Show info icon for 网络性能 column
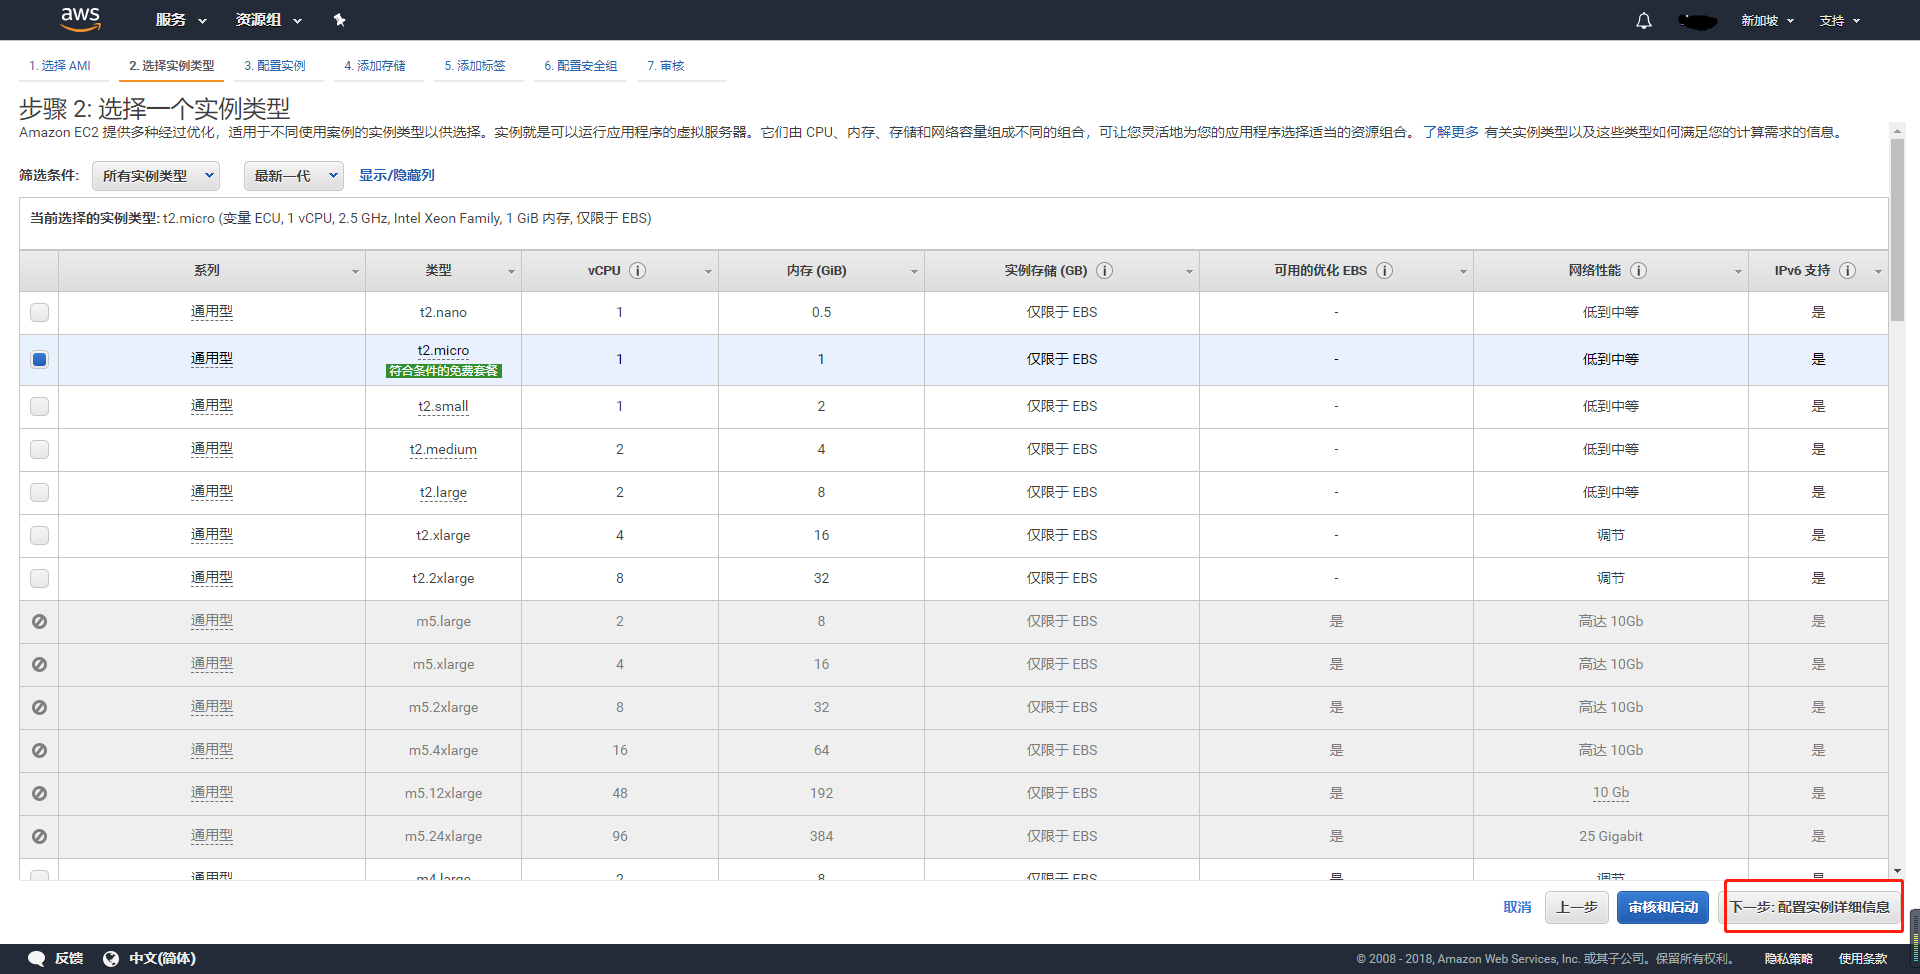1920x974 pixels. click(1639, 271)
